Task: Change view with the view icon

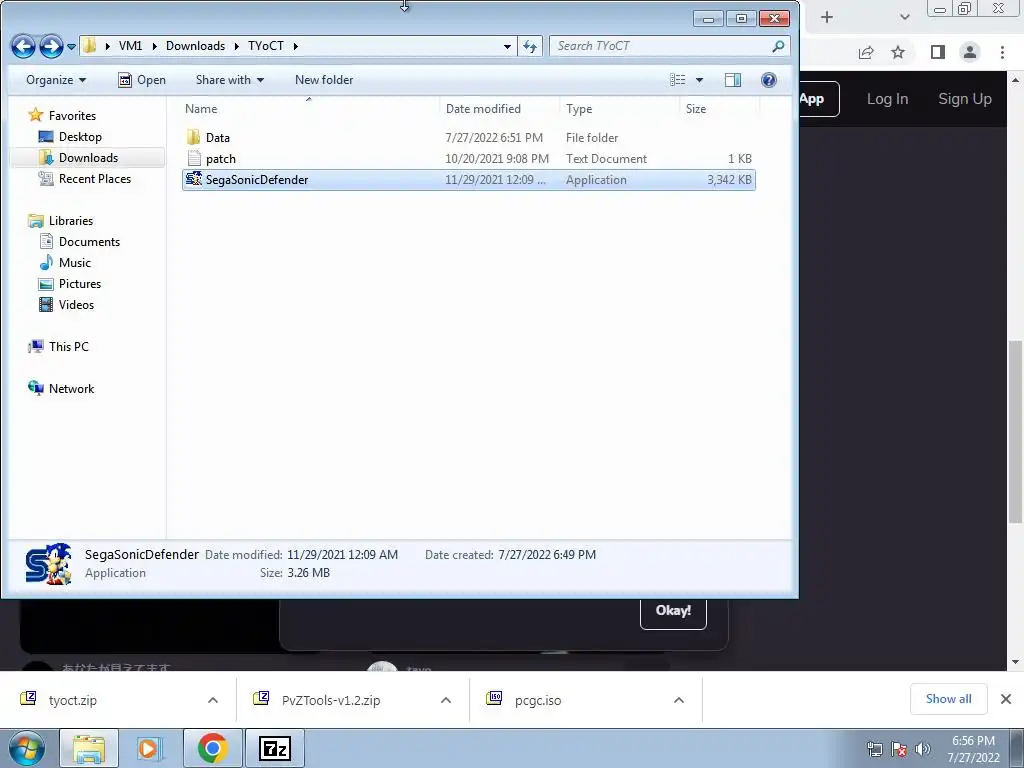Action: [x=678, y=80]
